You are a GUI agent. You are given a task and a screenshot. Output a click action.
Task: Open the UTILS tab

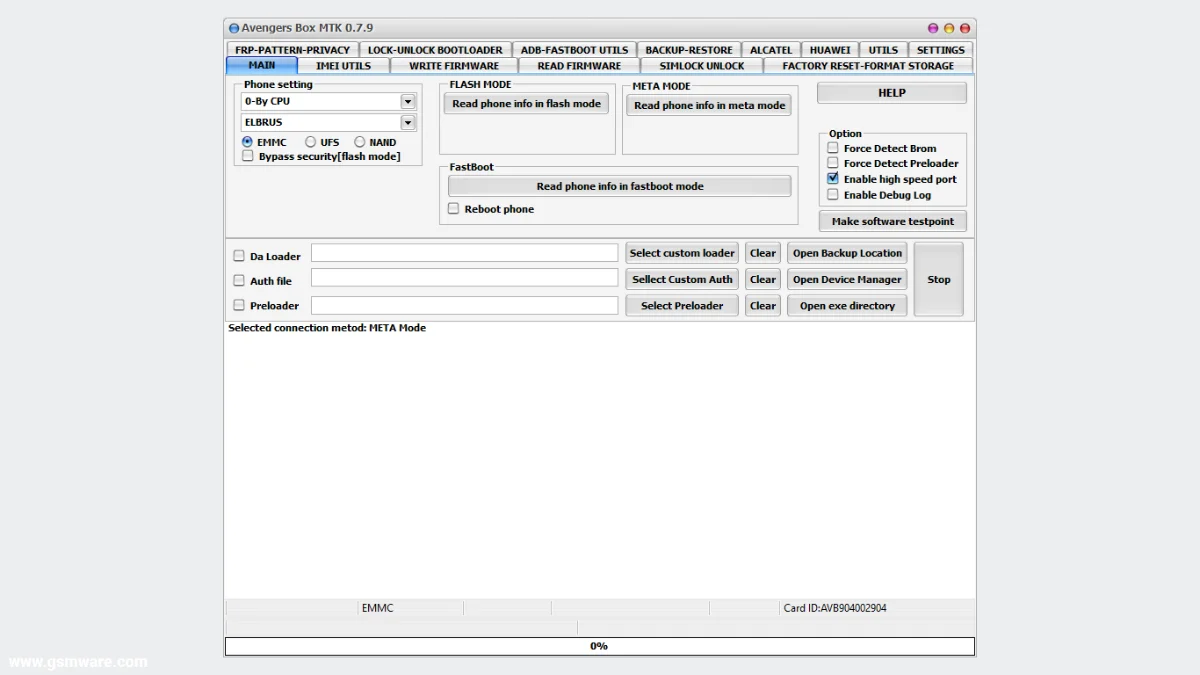point(883,50)
